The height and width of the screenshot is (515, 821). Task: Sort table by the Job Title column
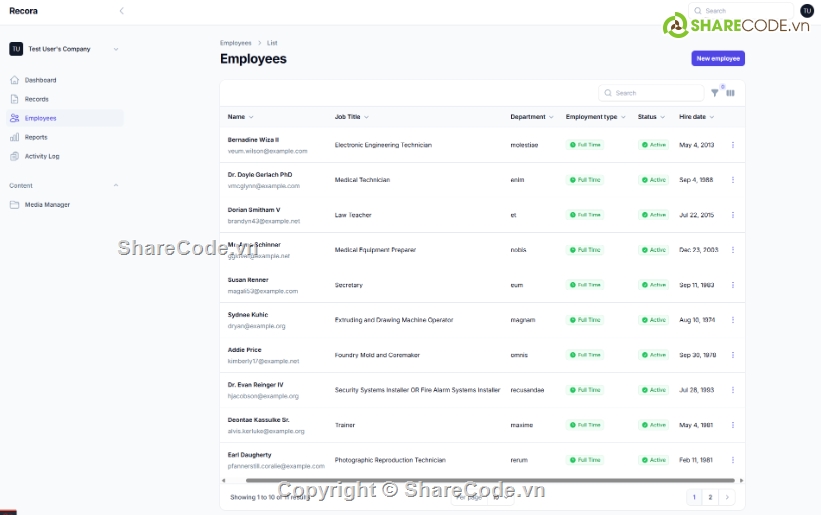(351, 117)
